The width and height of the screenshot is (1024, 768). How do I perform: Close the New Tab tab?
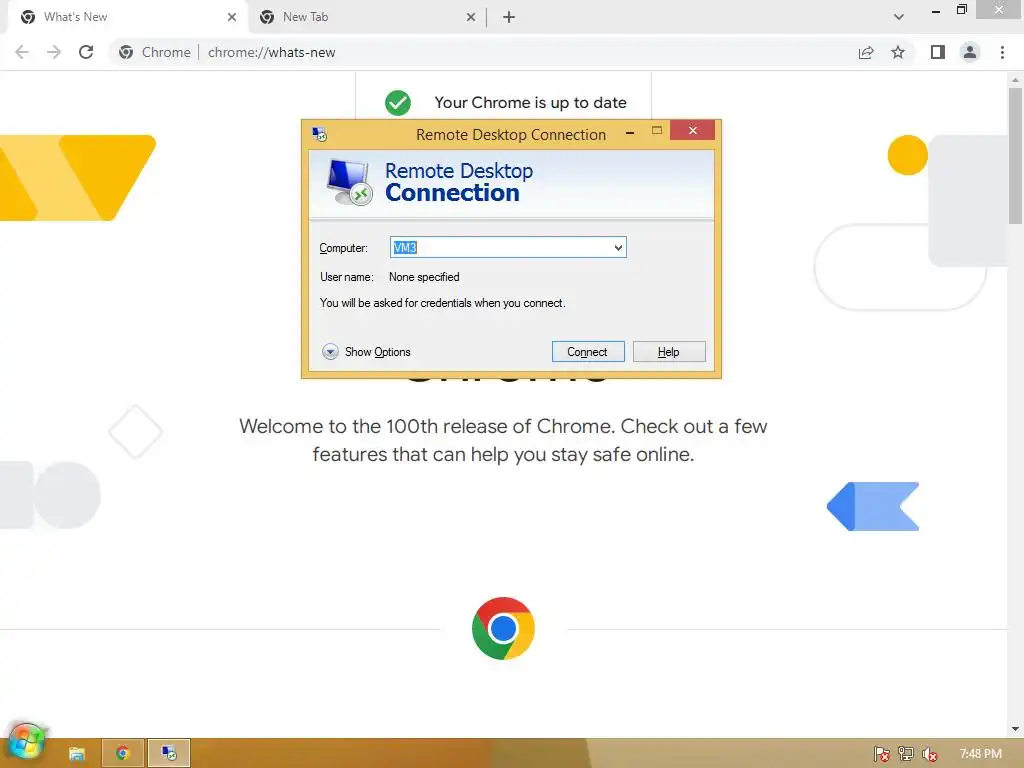(471, 17)
